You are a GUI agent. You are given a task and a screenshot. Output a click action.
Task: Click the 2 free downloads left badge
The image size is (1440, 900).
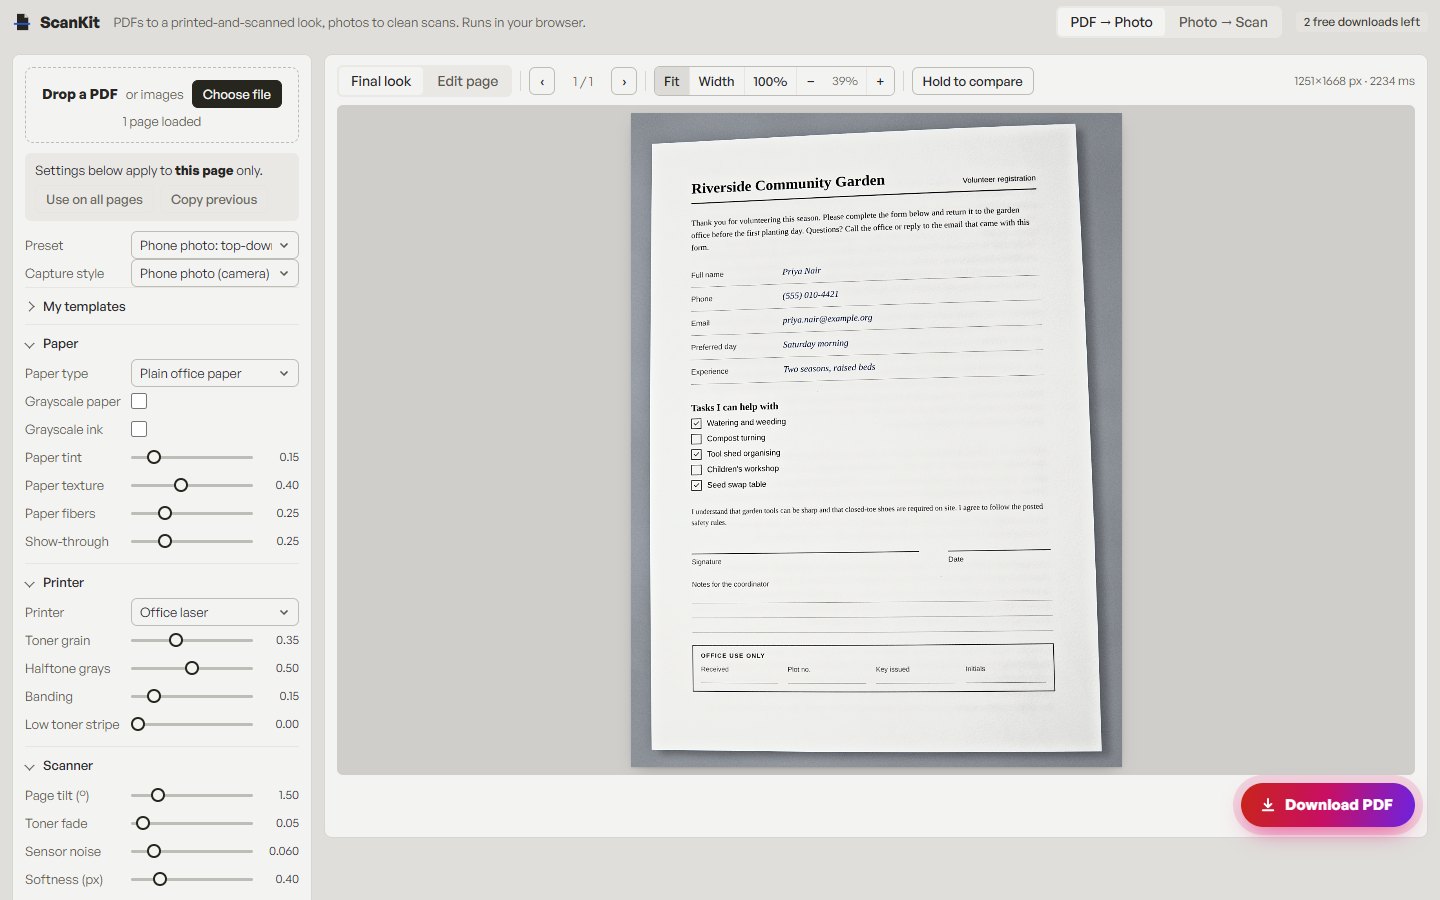pos(1361,22)
